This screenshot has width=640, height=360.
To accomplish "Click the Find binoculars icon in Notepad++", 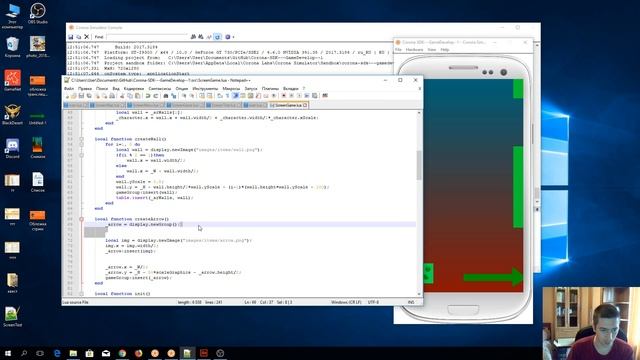I will [166, 96].
